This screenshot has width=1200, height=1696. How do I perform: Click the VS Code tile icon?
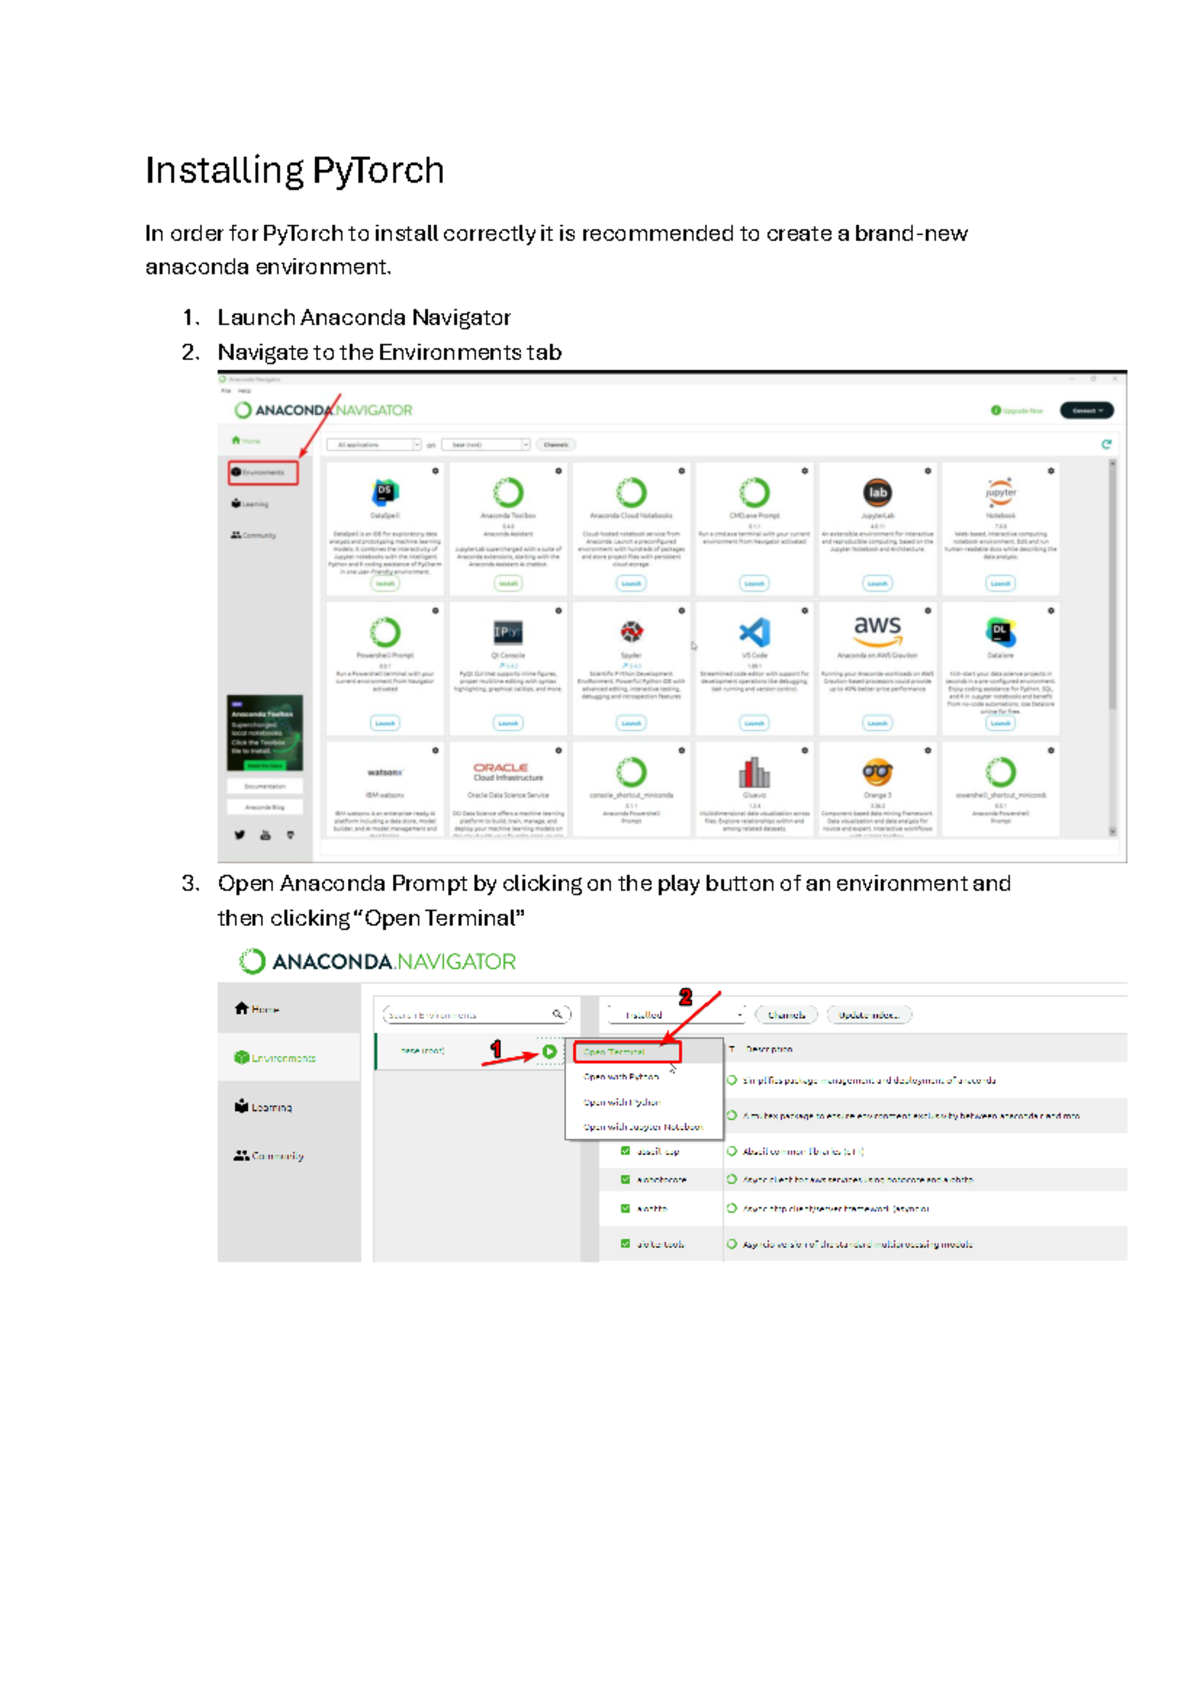754,632
